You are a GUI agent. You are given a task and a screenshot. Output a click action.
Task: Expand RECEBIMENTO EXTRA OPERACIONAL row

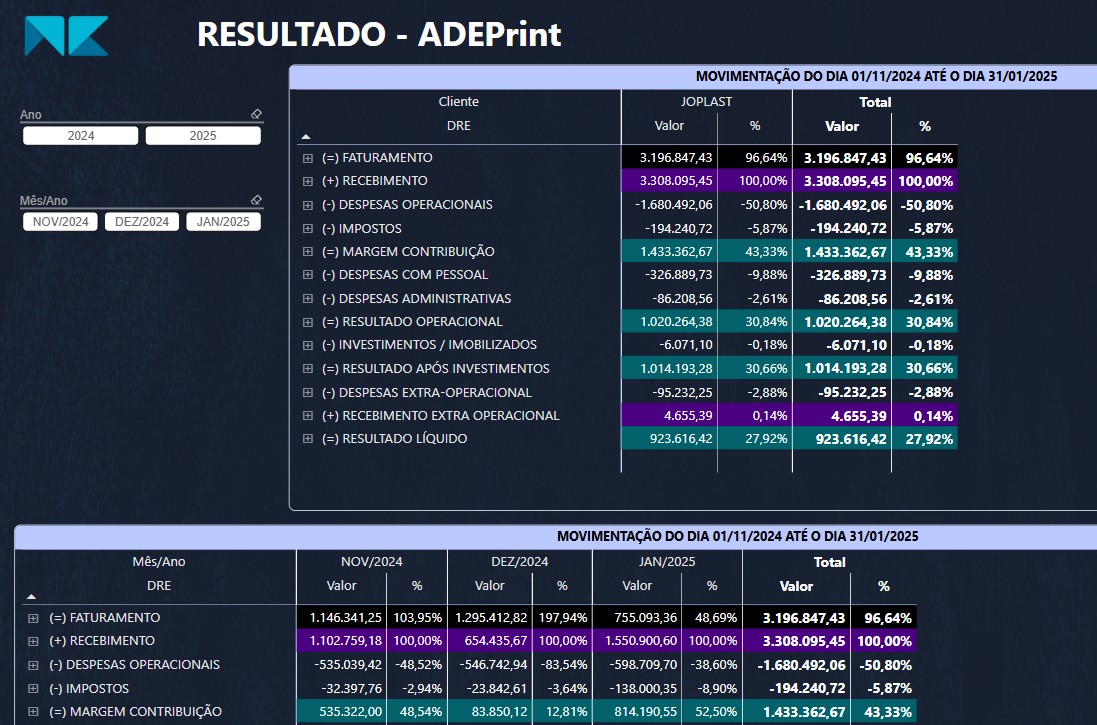pos(307,416)
